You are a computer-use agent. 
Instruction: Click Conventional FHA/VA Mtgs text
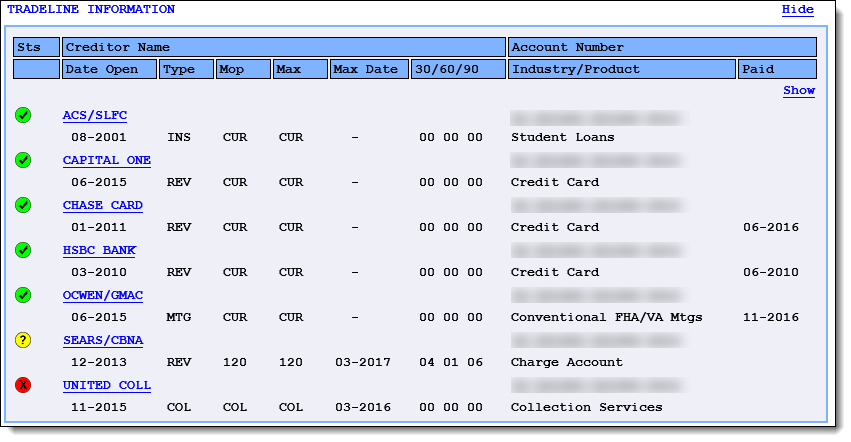(x=606, y=318)
